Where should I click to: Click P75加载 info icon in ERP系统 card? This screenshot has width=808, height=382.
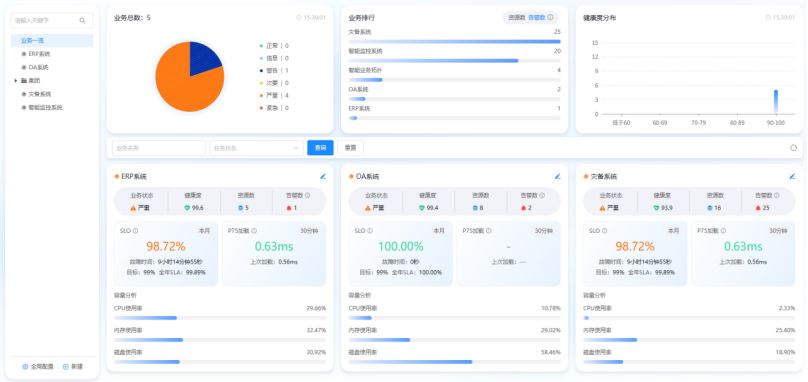(x=254, y=231)
